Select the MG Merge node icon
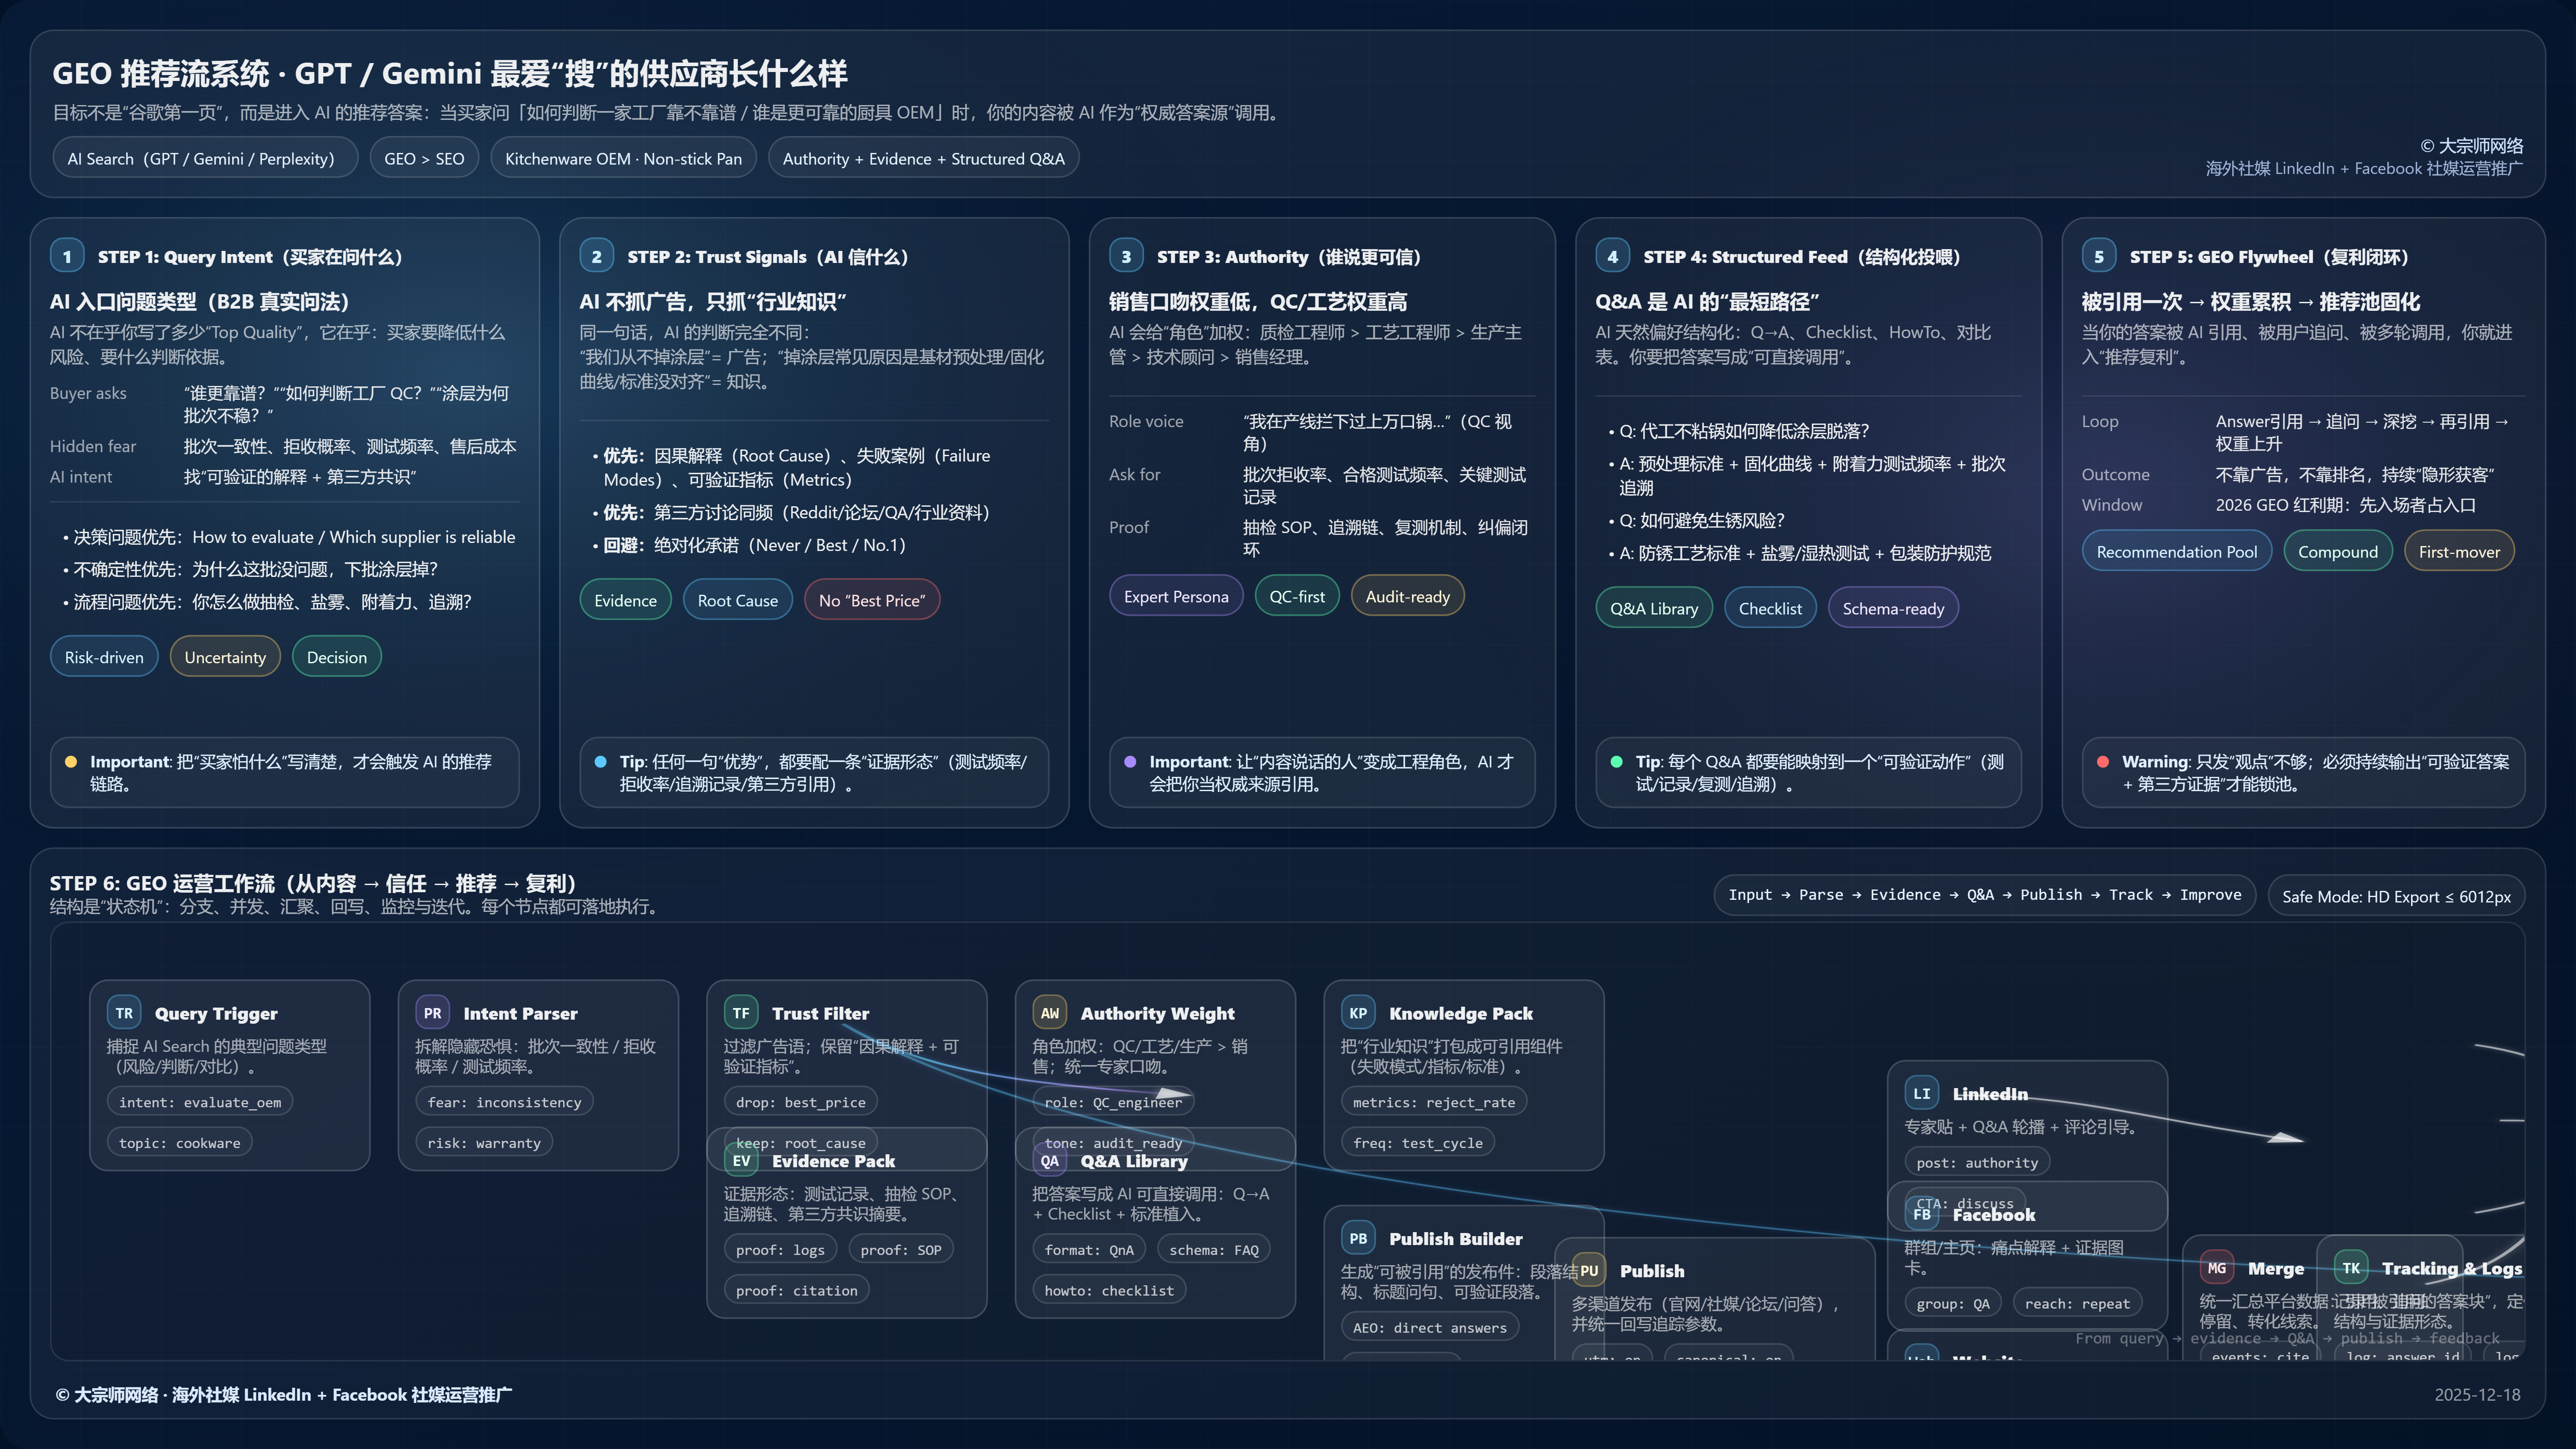 [2217, 1268]
